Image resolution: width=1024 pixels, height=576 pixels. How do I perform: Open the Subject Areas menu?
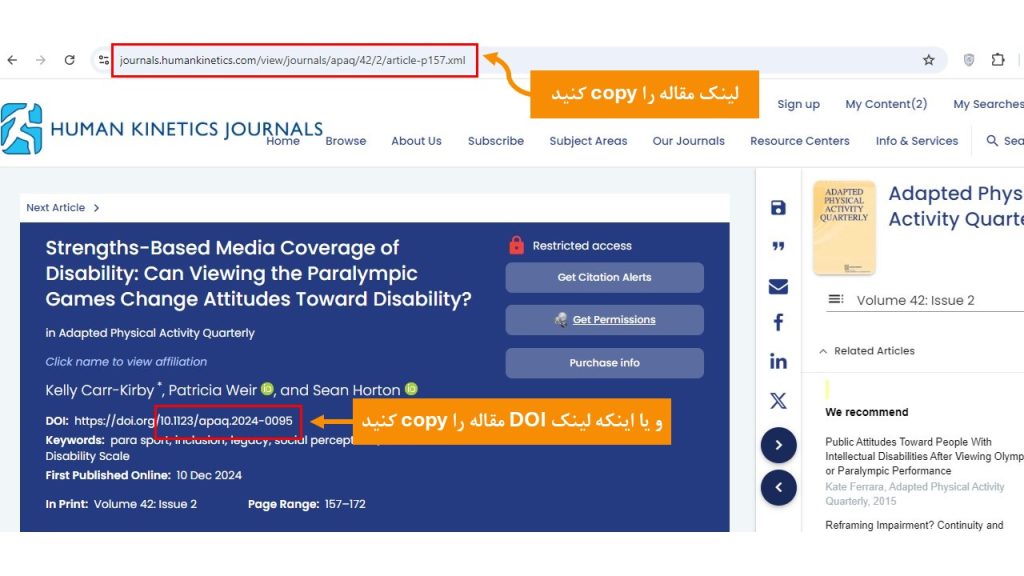pos(588,141)
